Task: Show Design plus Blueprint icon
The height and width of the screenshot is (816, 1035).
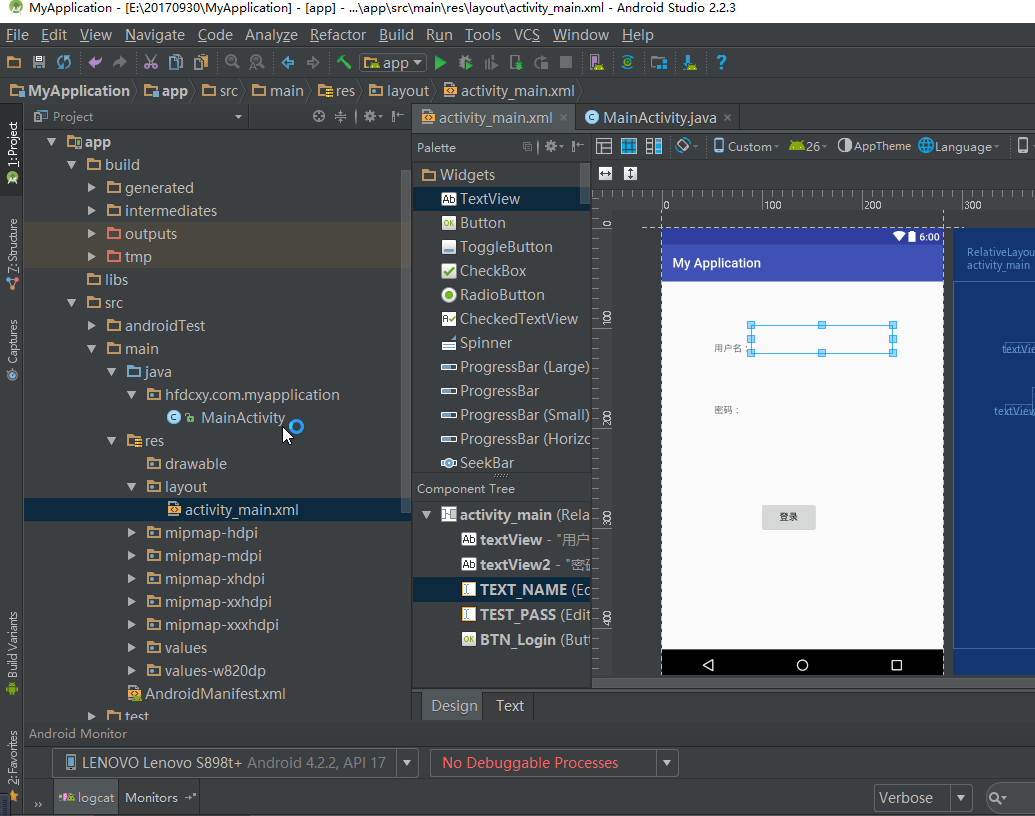Action: [653, 146]
